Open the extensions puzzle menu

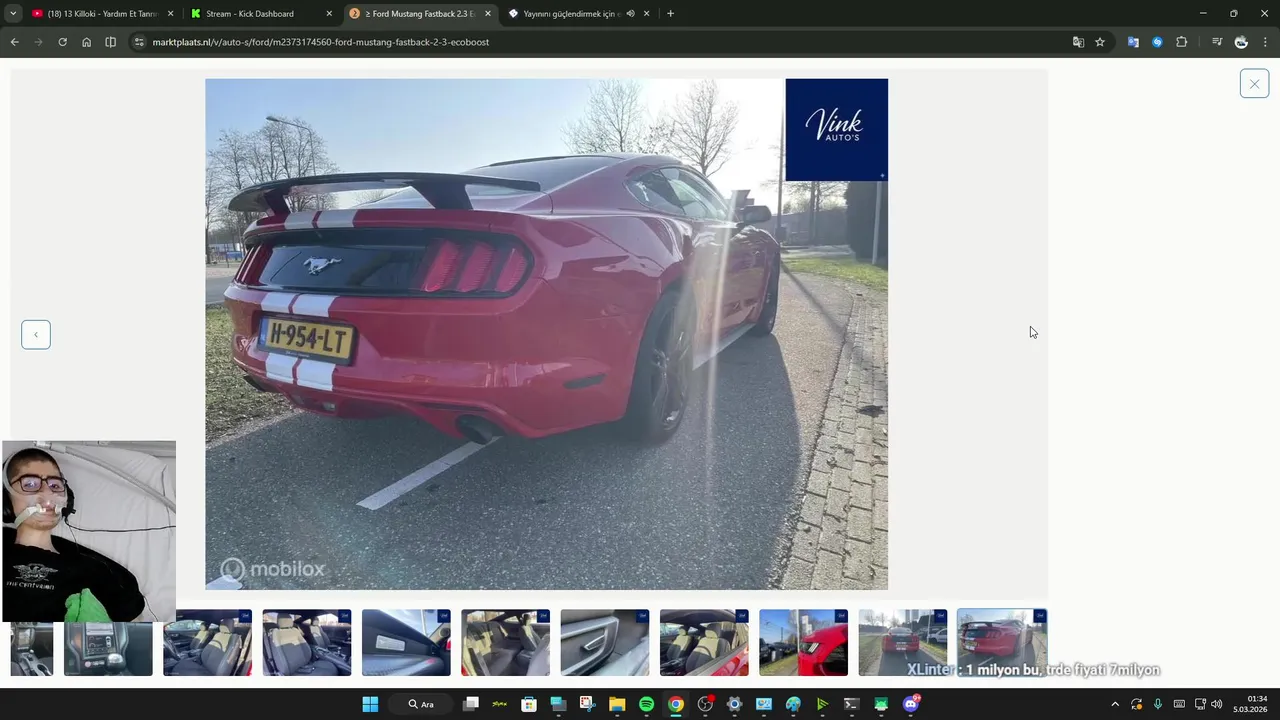click(1182, 42)
